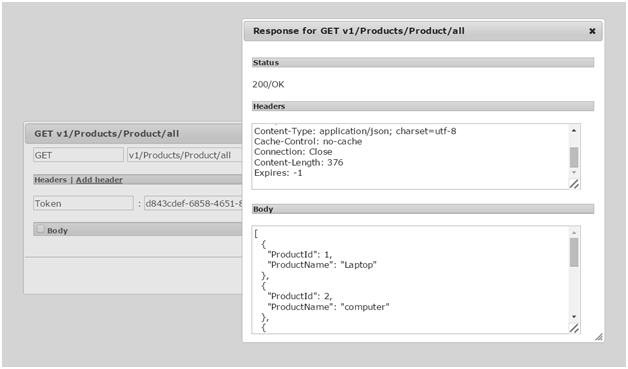Click the Body section bar in Response dialog
The width and height of the screenshot is (628, 369).
pos(423,209)
